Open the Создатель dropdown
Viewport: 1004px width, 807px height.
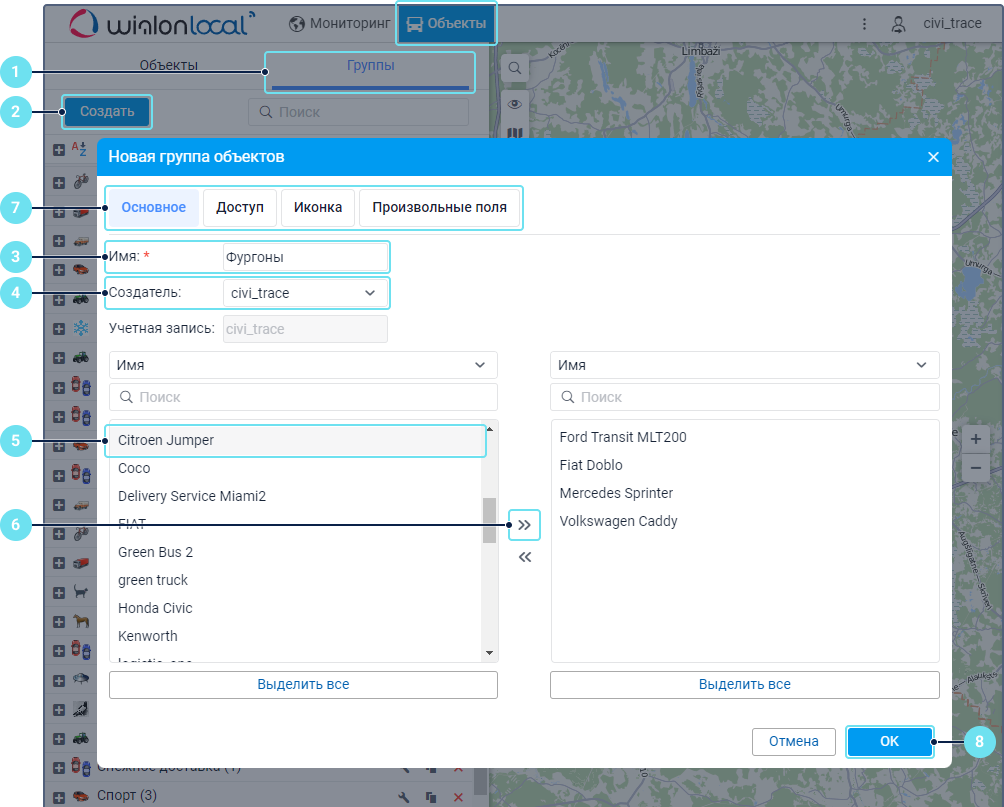coord(304,293)
